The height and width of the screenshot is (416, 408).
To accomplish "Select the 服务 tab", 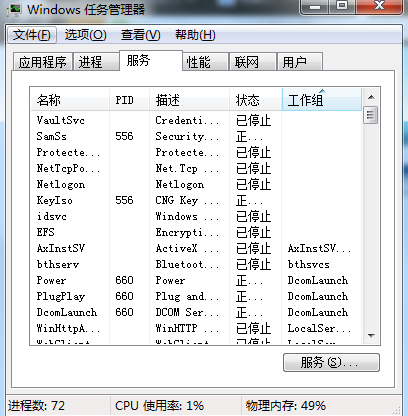I will pos(151,60).
